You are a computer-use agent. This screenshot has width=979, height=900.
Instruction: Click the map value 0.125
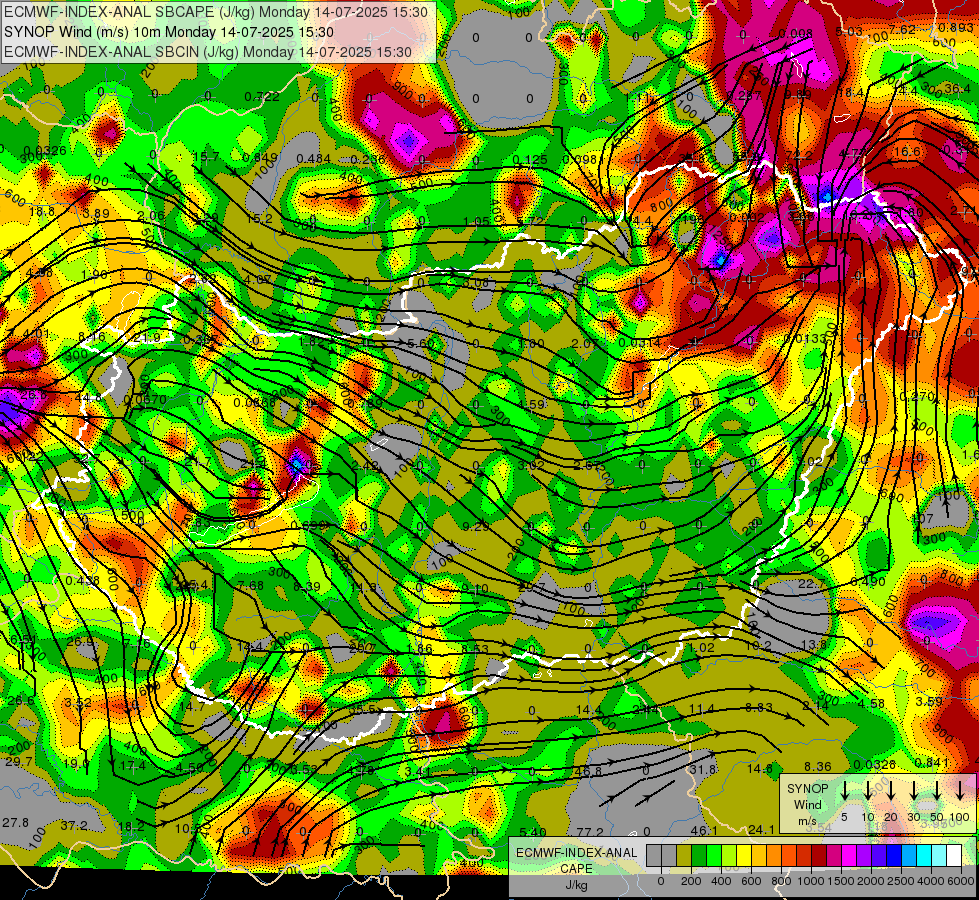coord(529,160)
